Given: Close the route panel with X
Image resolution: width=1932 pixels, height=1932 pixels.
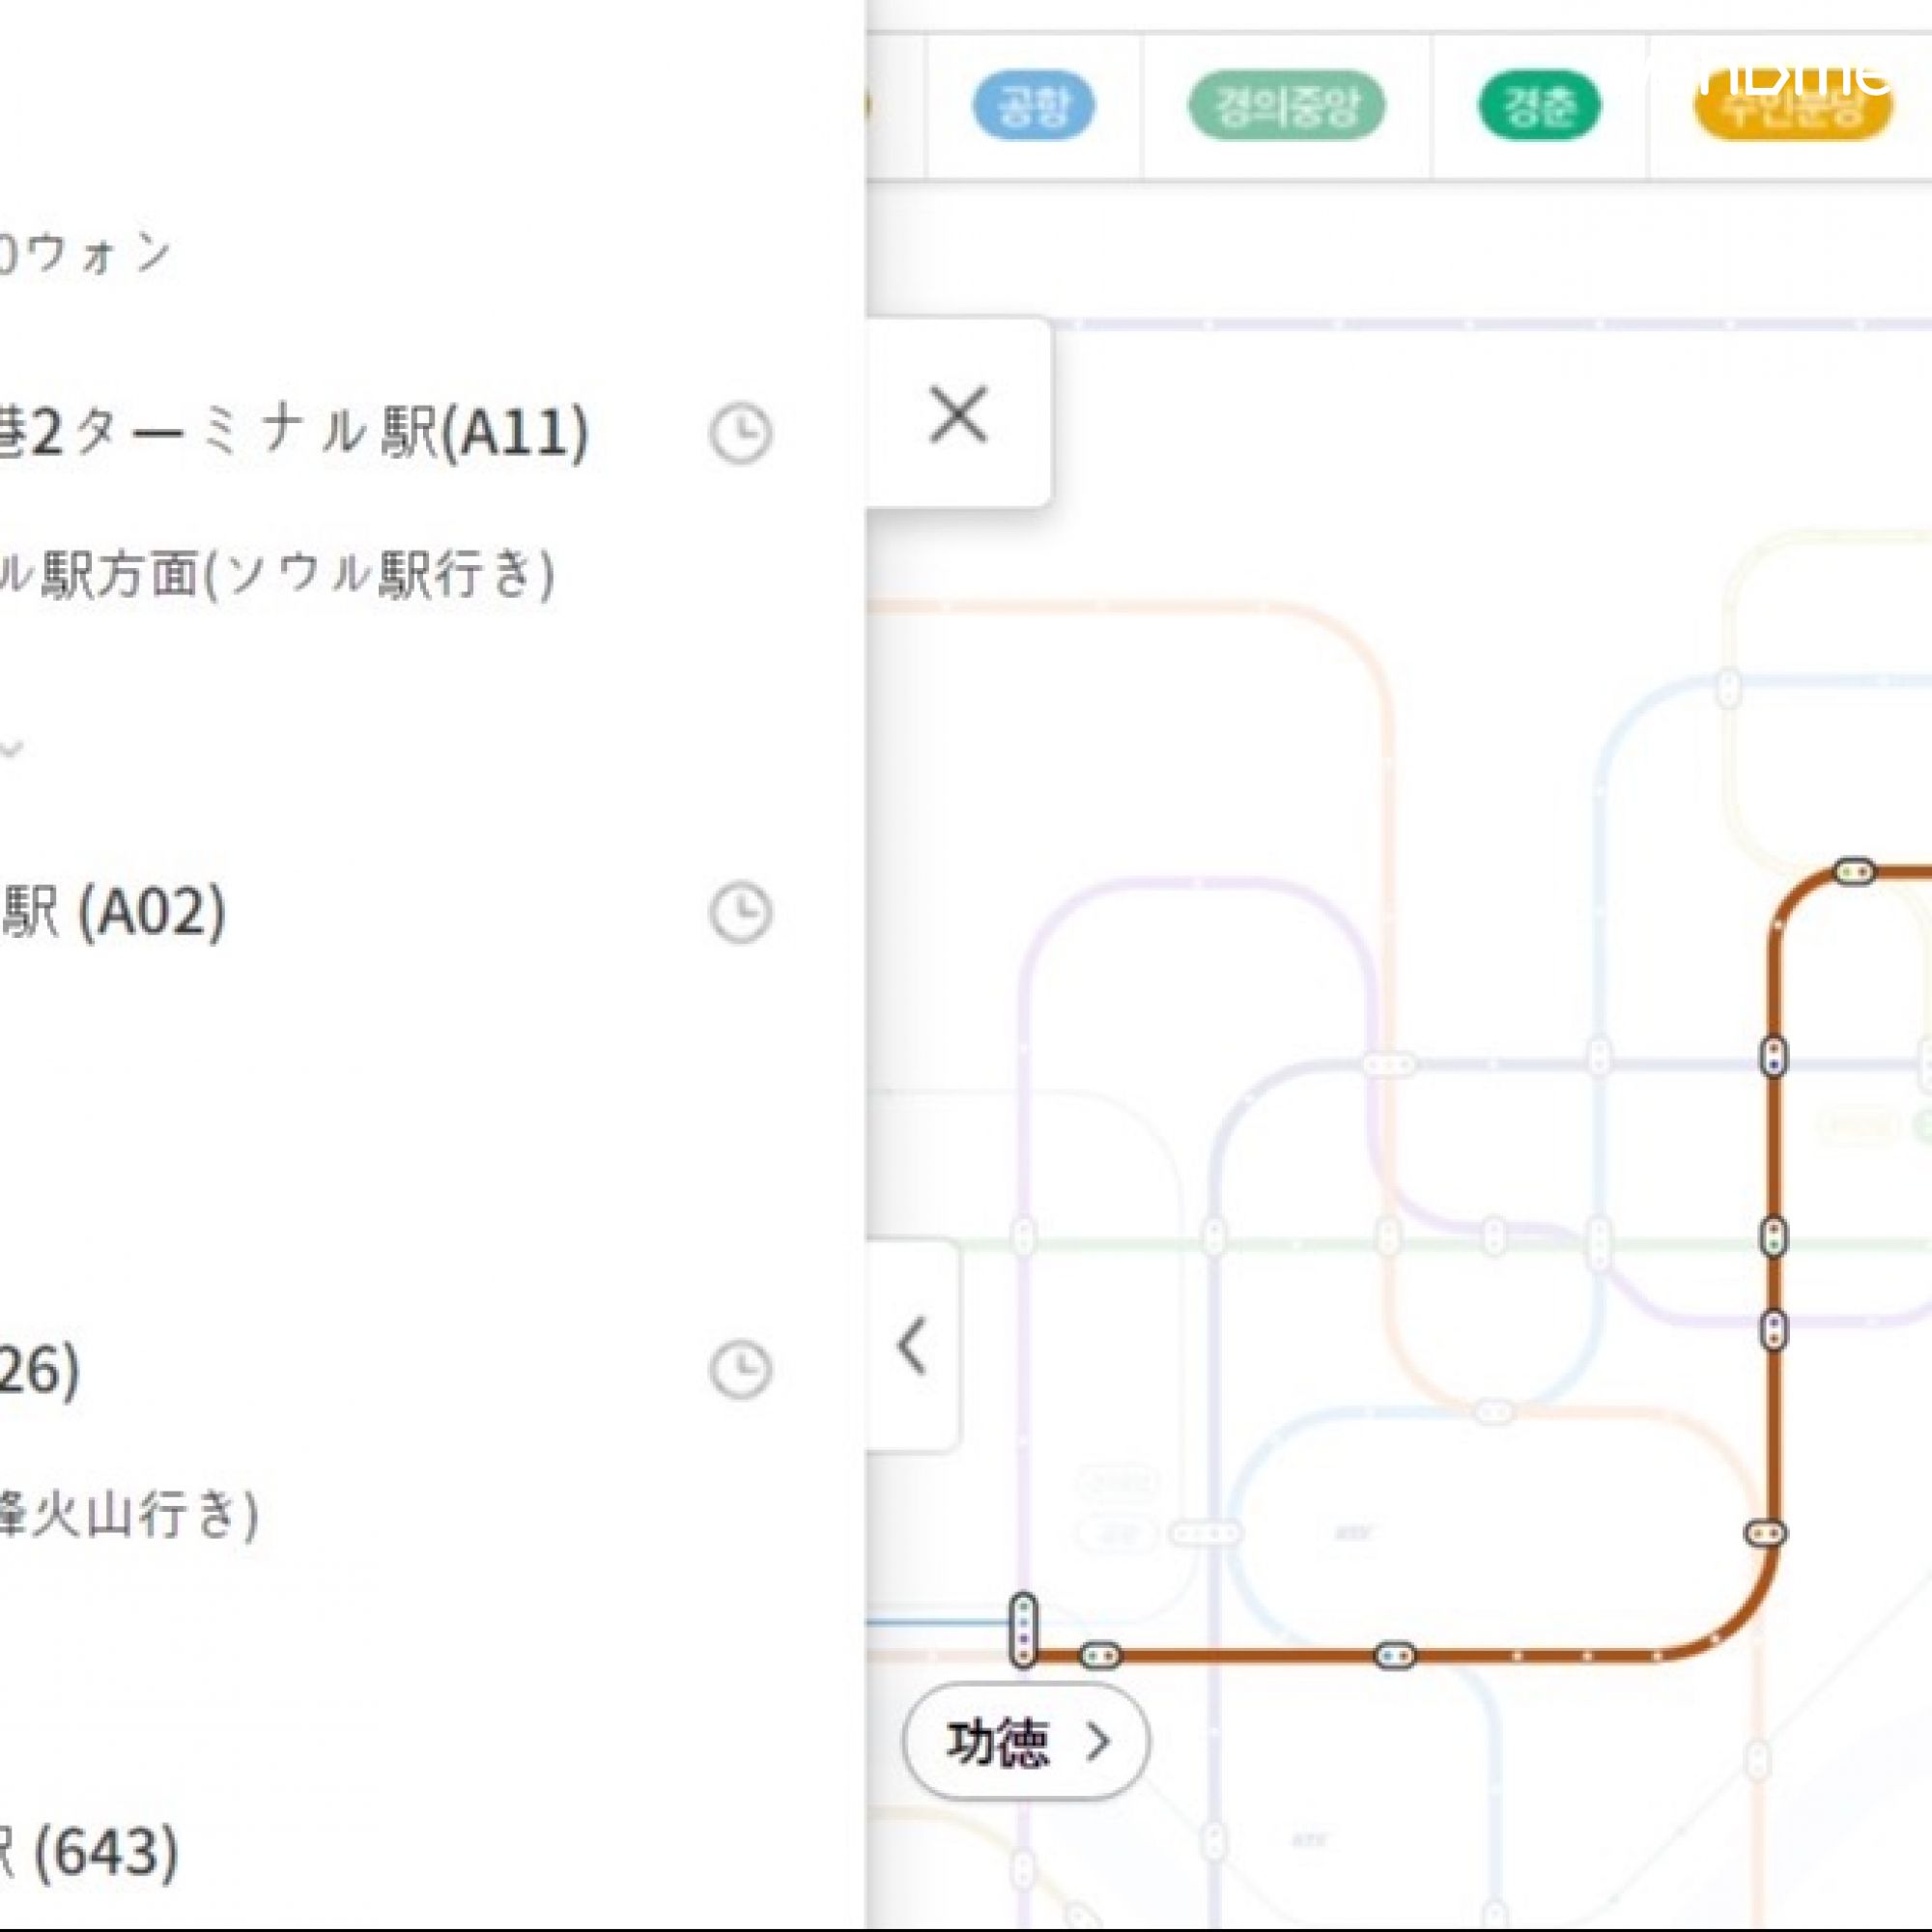Looking at the screenshot, I should (x=957, y=414).
